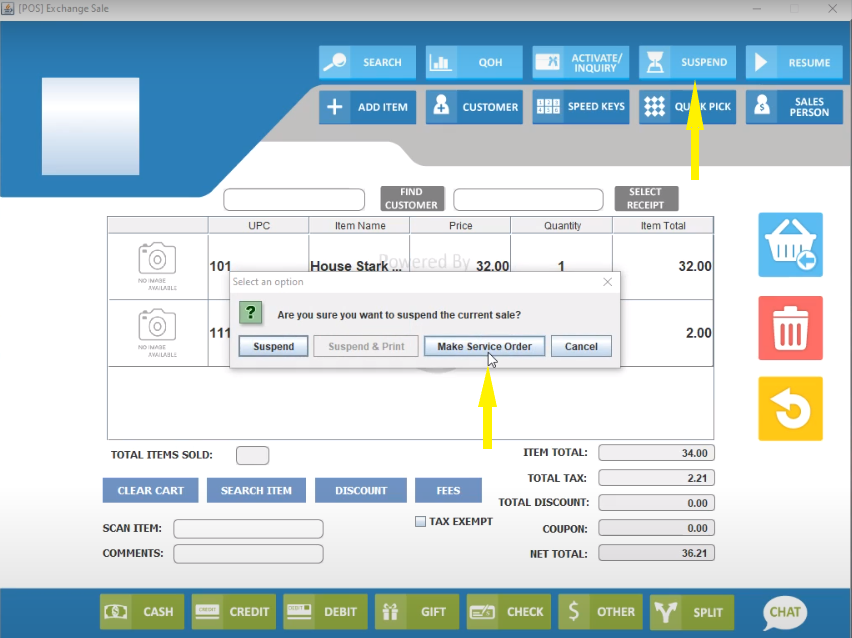Screen dimensions: 852x638
Task: Click the Price column header
Action: click(x=460, y=226)
